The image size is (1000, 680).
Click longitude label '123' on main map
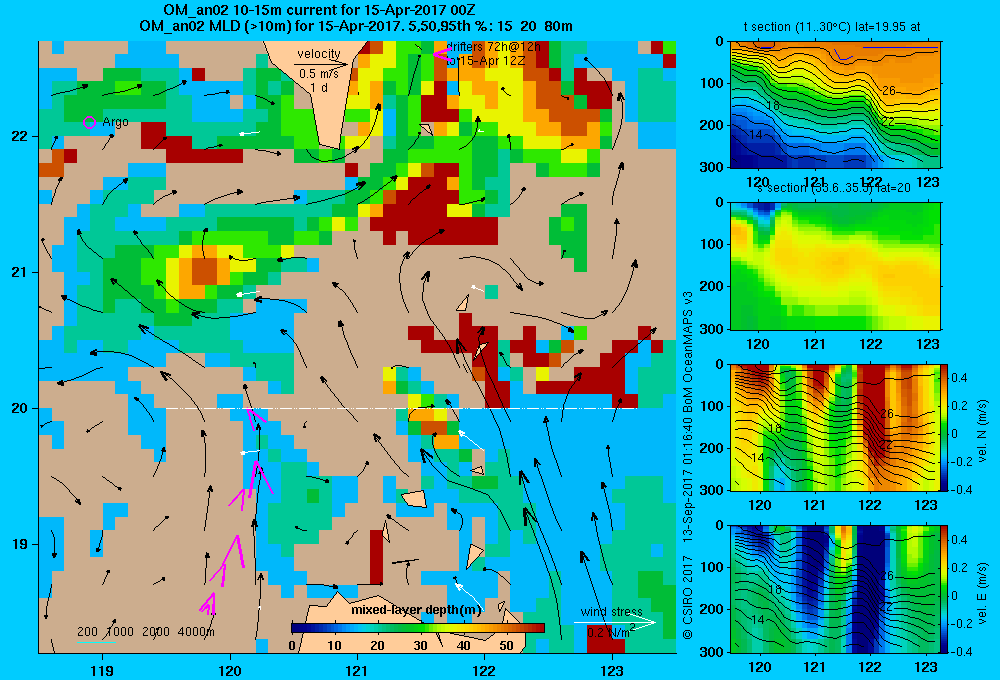coord(612,670)
